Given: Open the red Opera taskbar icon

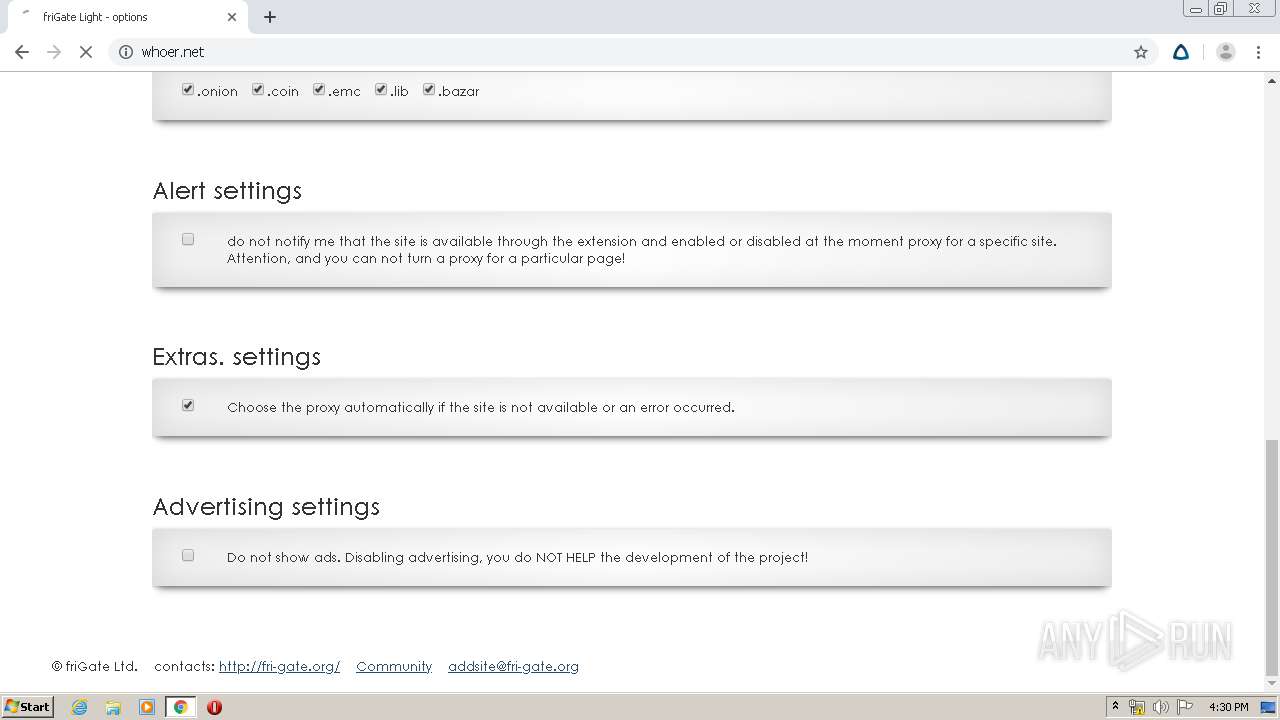Looking at the screenshot, I should click(x=214, y=707).
